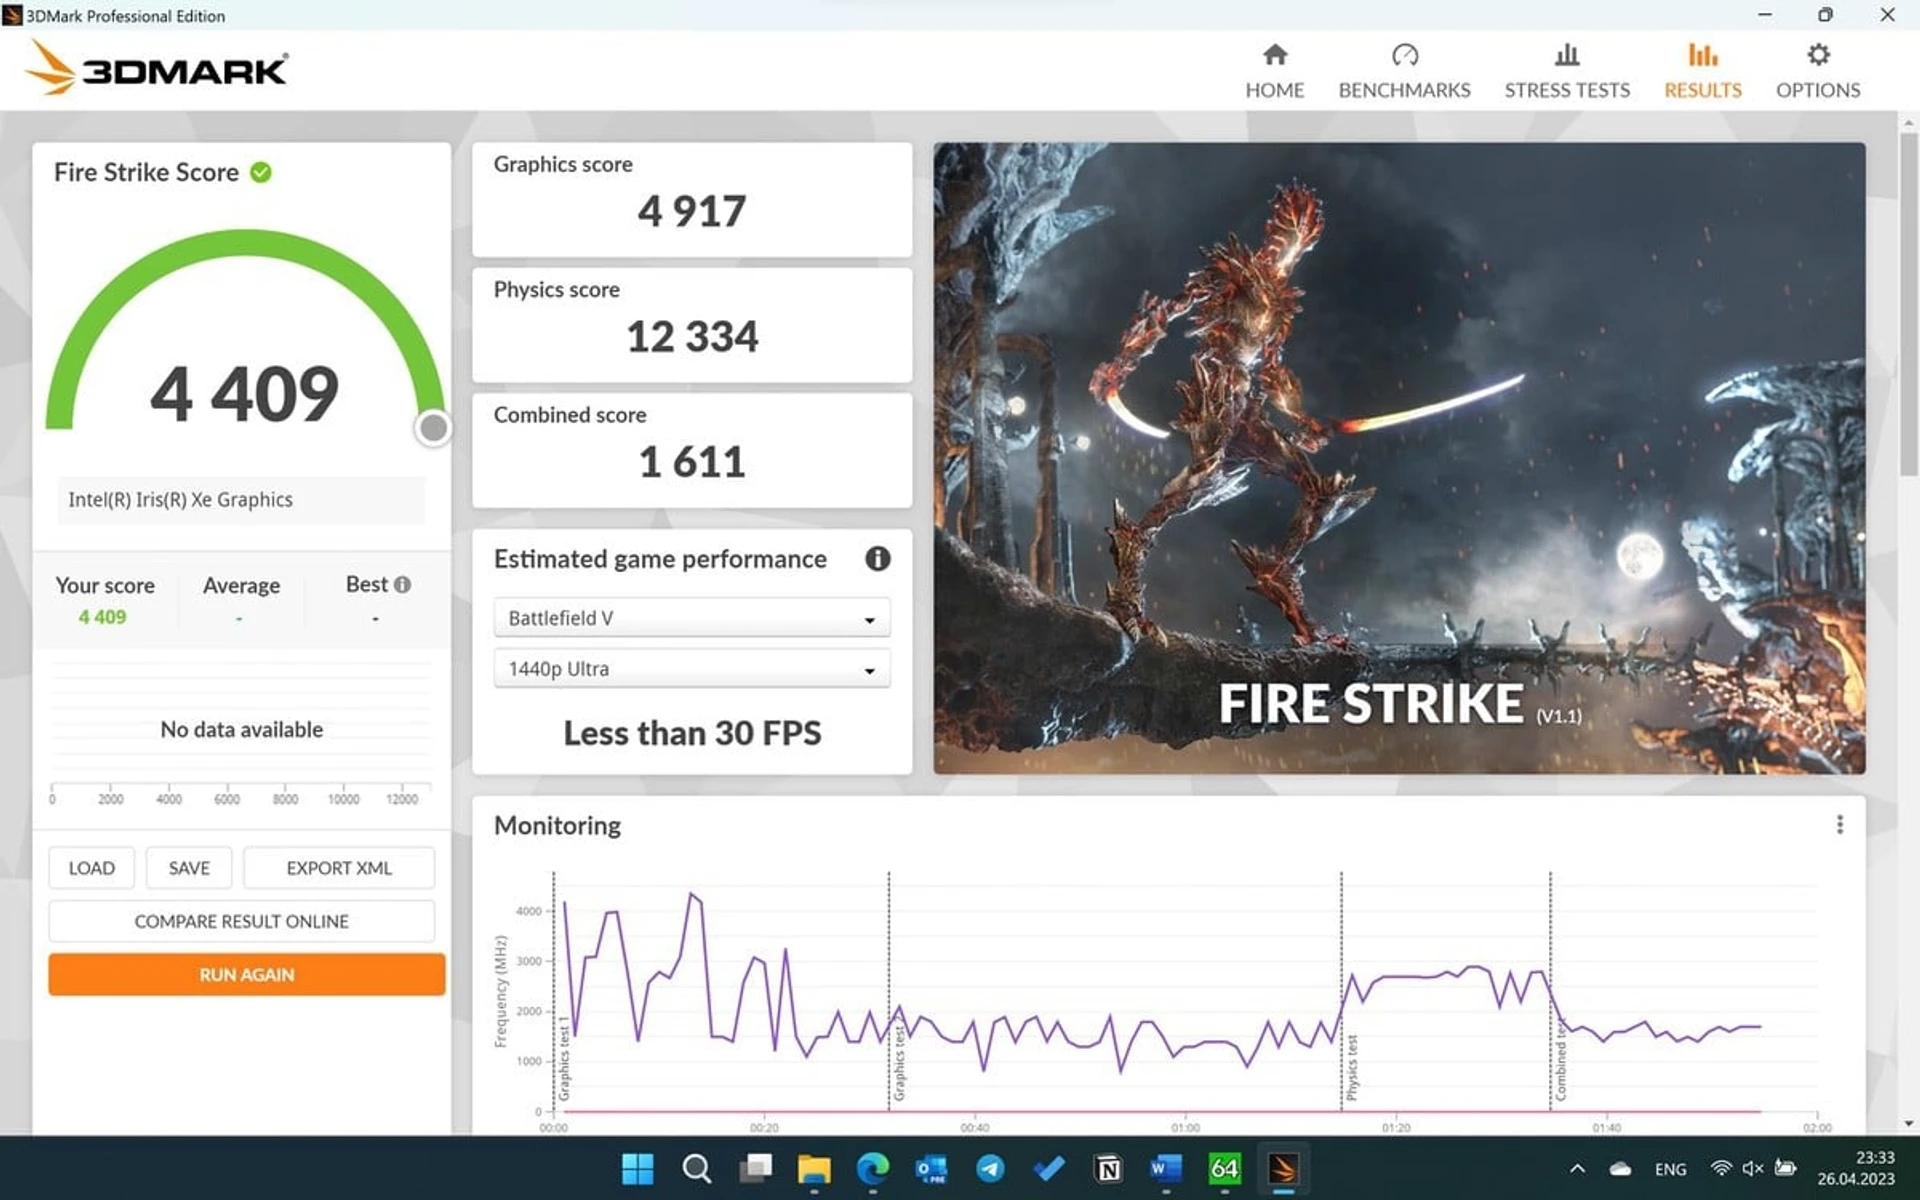The width and height of the screenshot is (1920, 1200).
Task: Click the scroll down arrow
Action: (x=1908, y=1123)
